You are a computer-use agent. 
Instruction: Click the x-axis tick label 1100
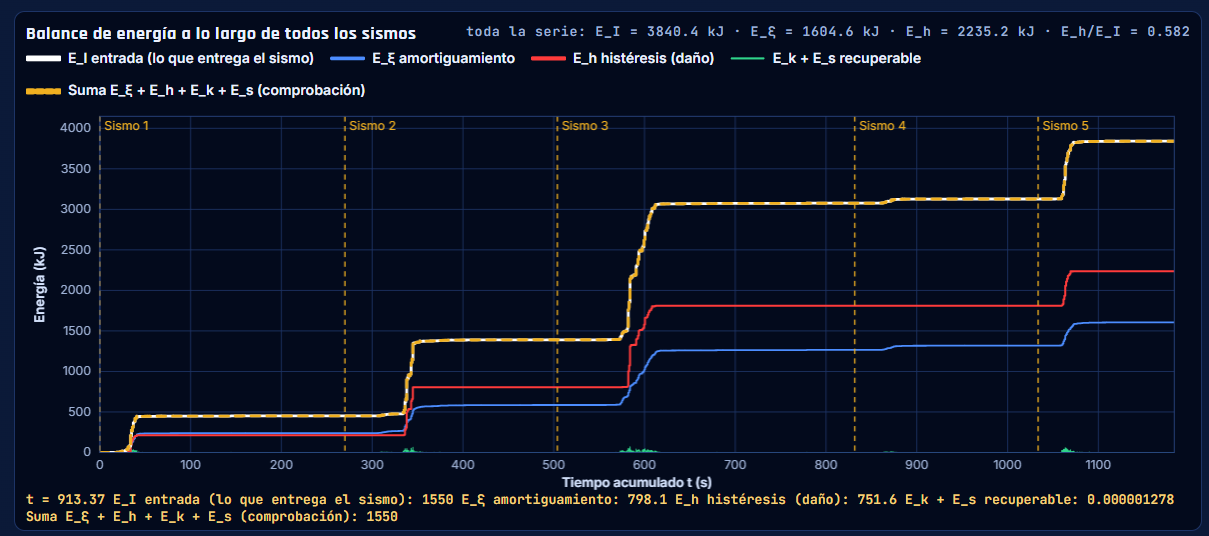click(x=1098, y=465)
